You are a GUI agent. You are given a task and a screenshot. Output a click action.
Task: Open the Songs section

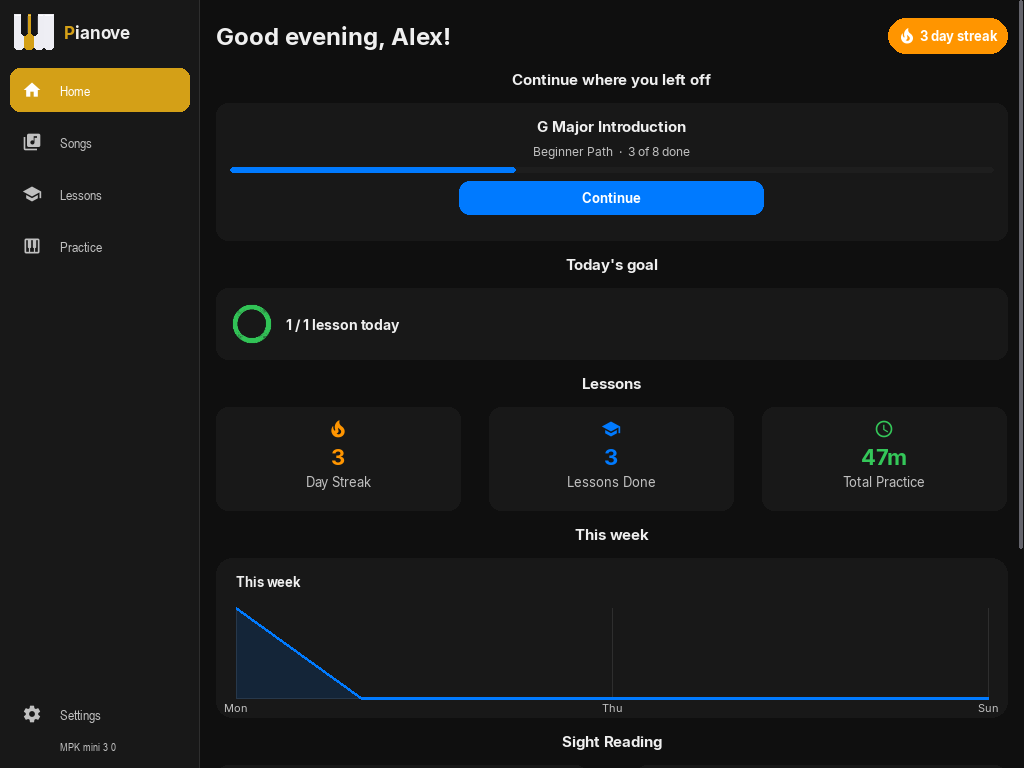[x=100, y=142]
